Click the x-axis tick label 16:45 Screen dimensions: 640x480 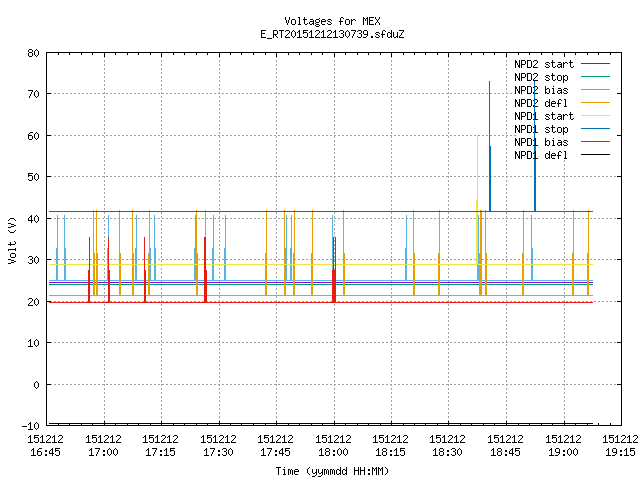click(45, 452)
